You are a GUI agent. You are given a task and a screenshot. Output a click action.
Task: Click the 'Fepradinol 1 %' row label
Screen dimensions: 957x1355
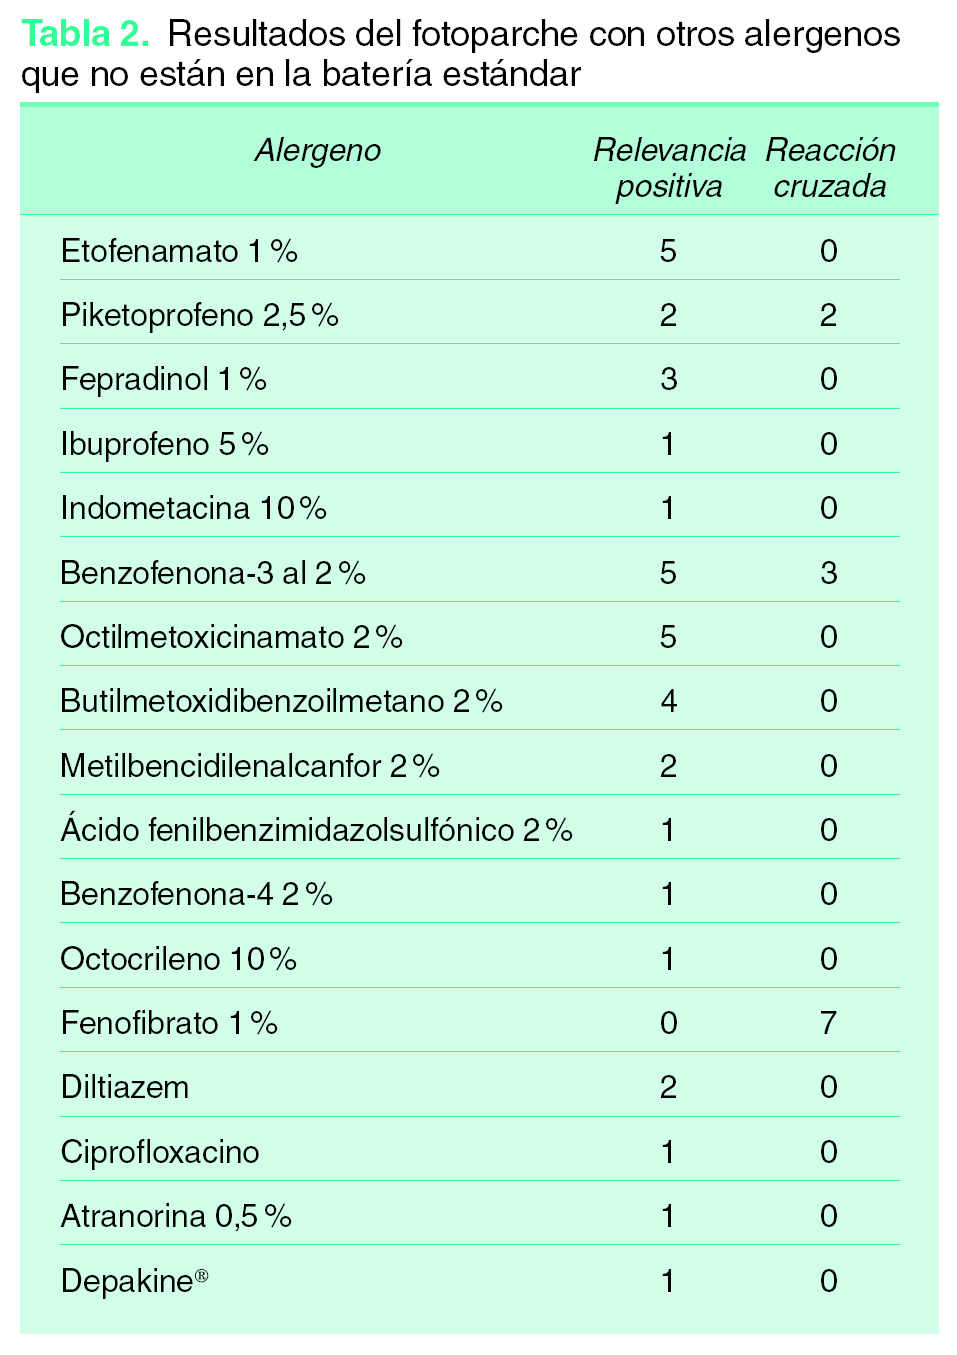pos(163,380)
